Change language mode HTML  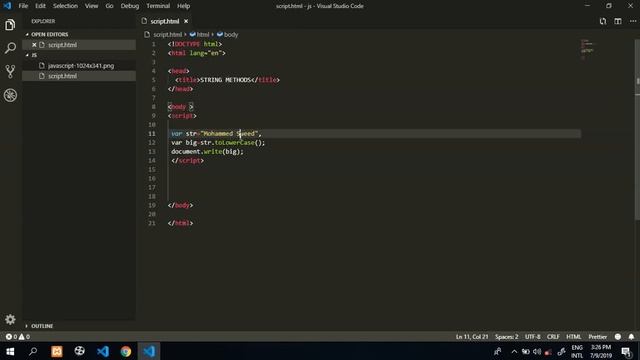pos(573,337)
